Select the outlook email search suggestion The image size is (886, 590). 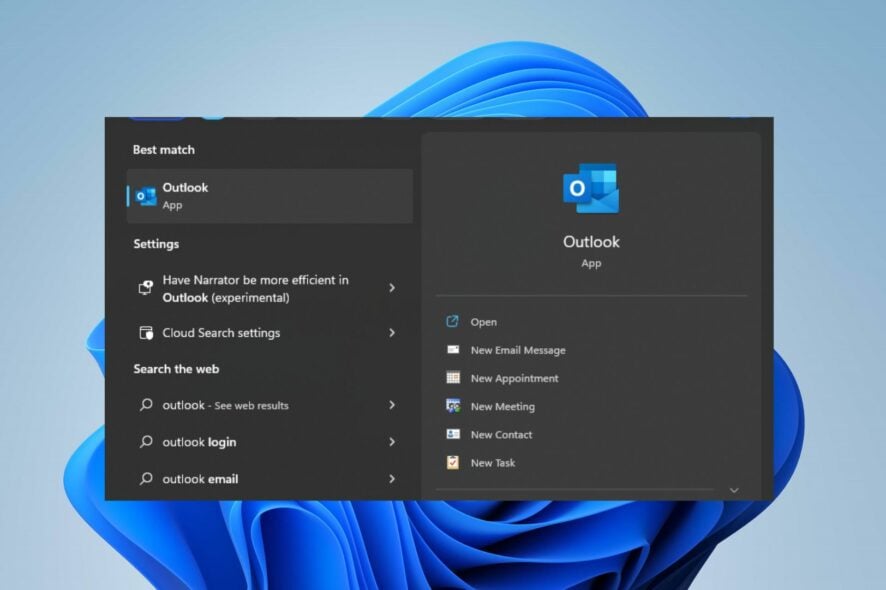[201, 479]
